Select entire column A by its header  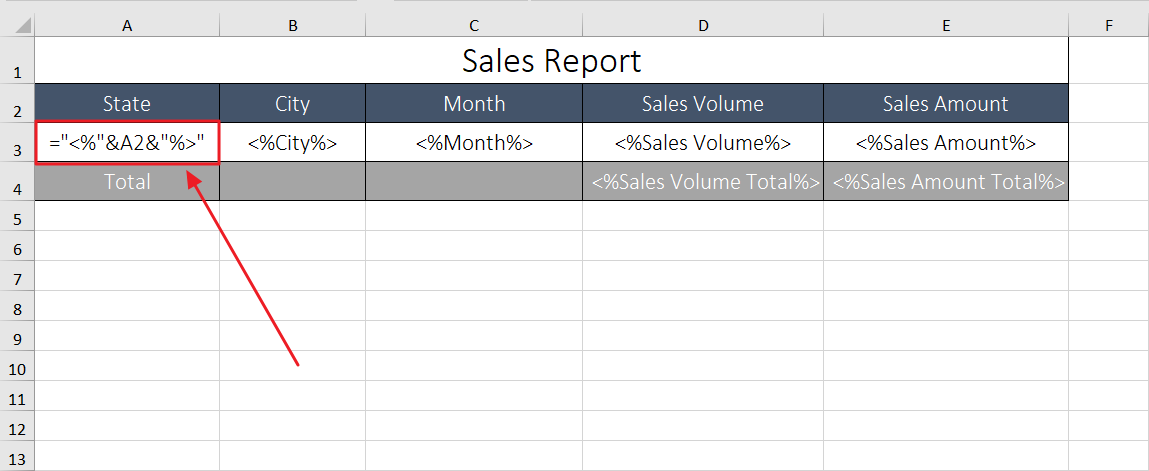(x=127, y=26)
